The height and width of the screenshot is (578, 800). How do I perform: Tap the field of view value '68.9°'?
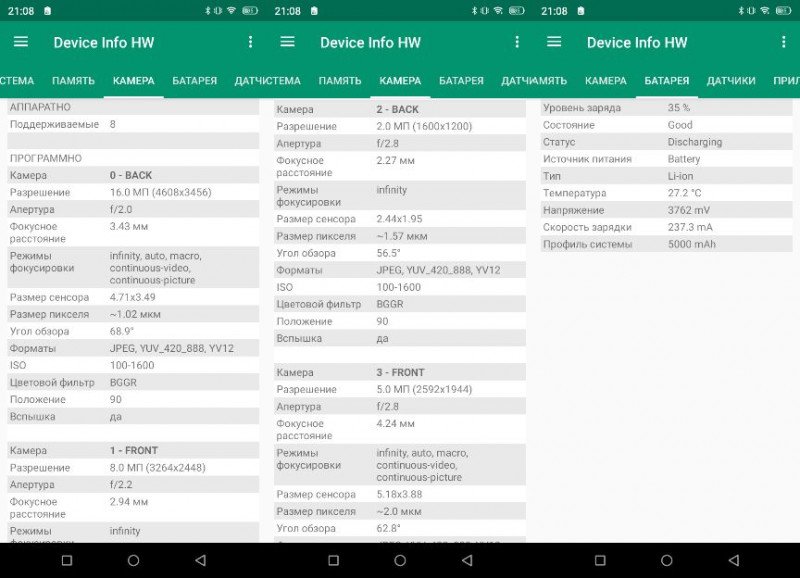pyautogui.click(x=121, y=331)
